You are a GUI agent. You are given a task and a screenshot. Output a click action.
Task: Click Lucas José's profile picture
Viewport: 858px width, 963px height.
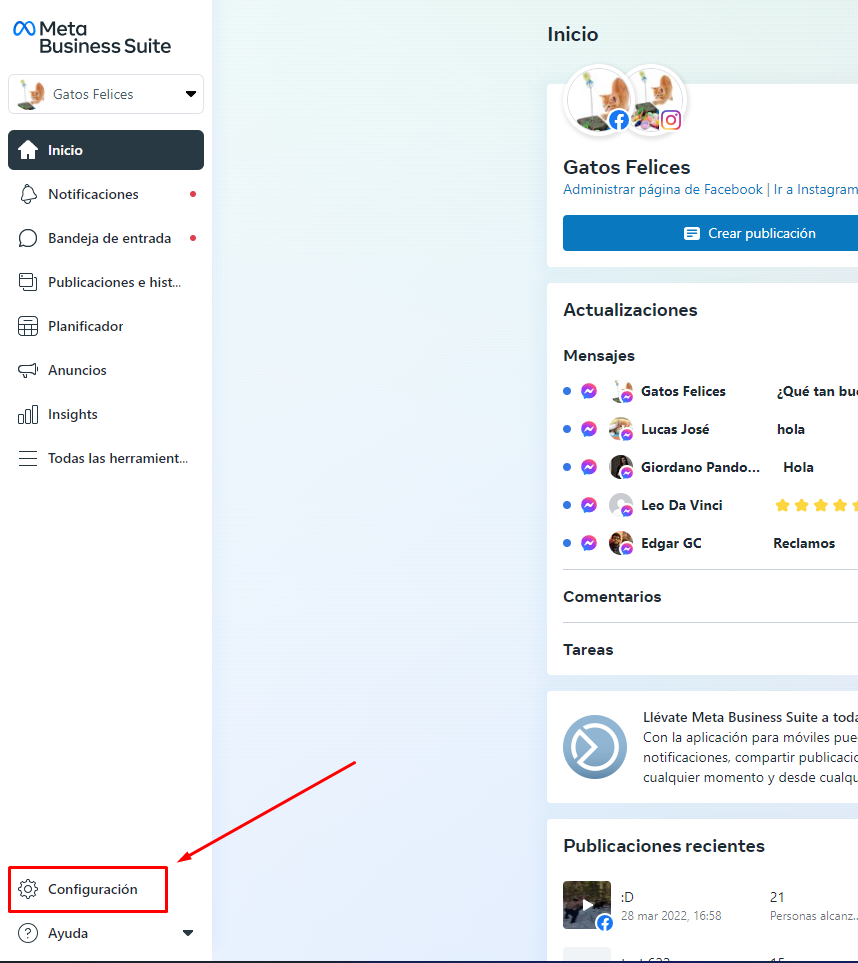pyautogui.click(x=621, y=429)
